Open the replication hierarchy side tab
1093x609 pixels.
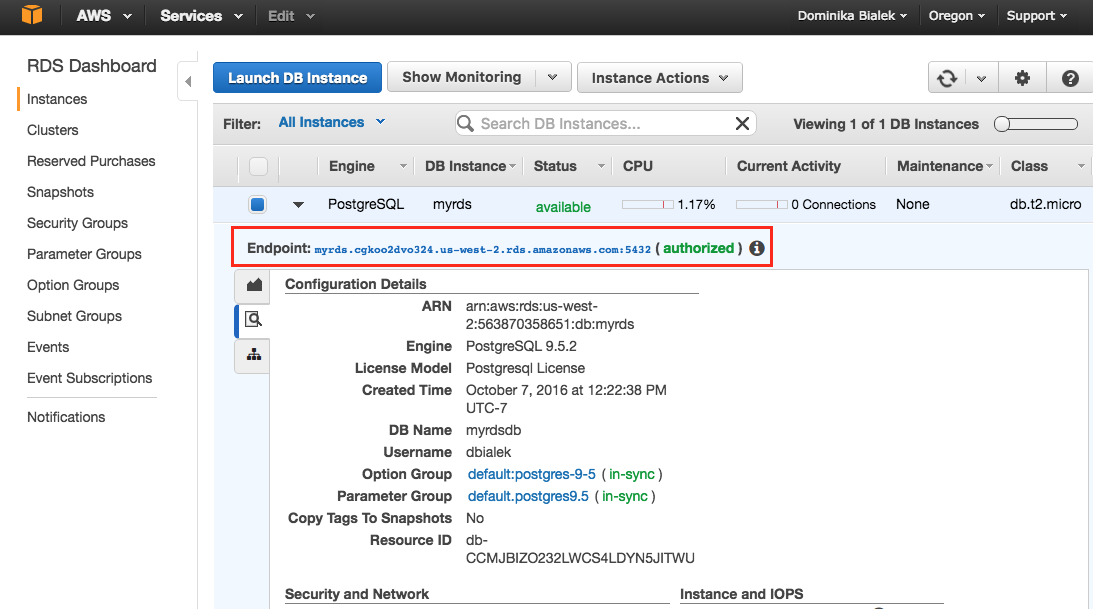point(254,355)
